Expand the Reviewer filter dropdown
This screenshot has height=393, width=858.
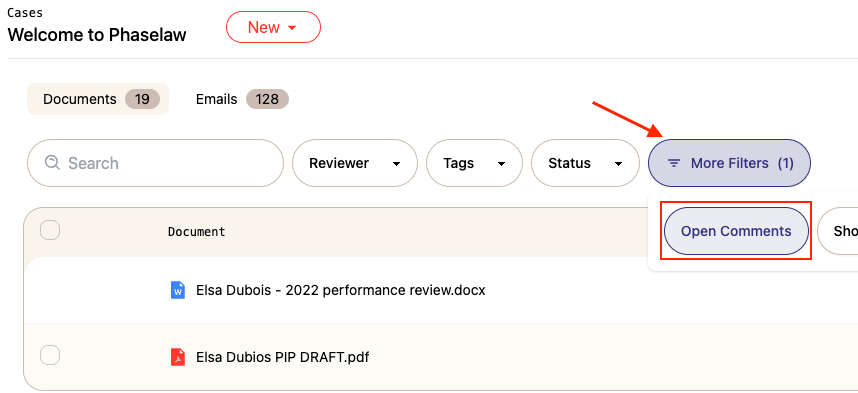[355, 163]
